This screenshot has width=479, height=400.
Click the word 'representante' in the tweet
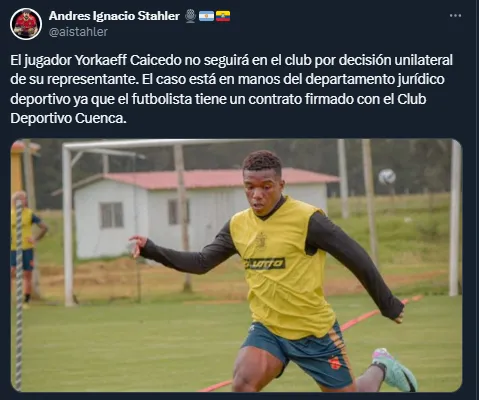92,80
